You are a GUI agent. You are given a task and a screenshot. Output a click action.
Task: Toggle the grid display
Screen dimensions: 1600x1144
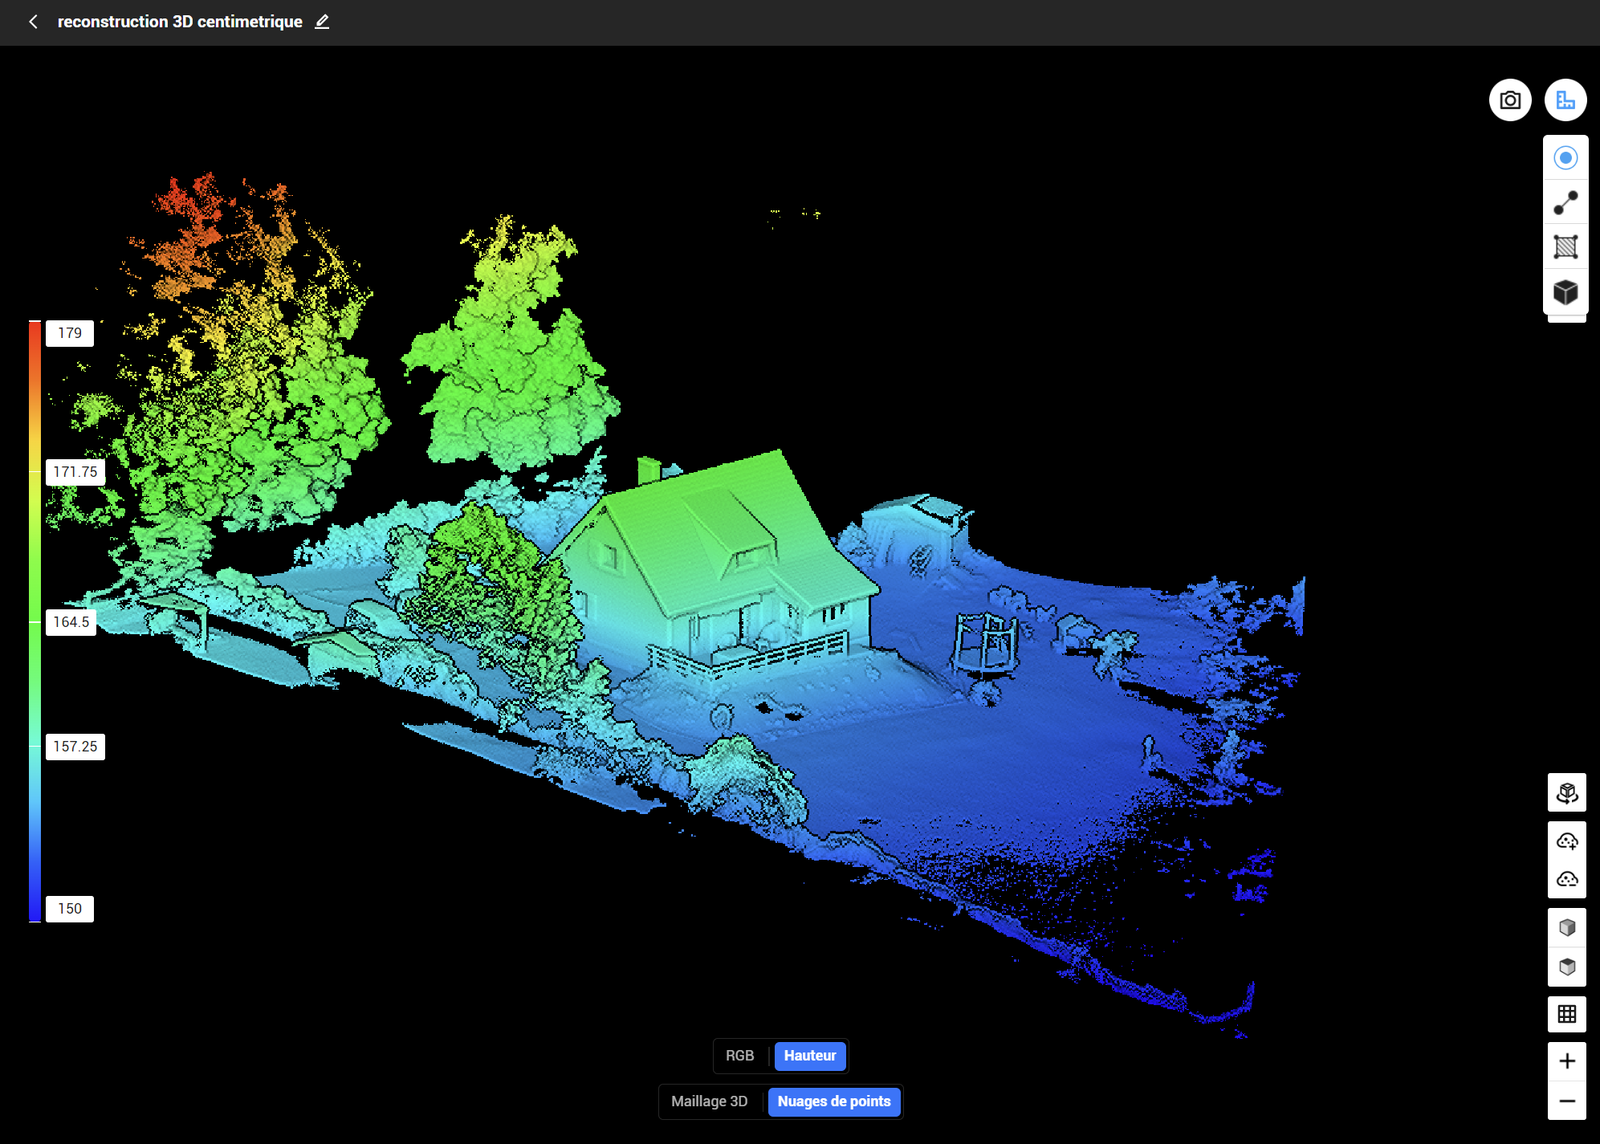pos(1567,1014)
